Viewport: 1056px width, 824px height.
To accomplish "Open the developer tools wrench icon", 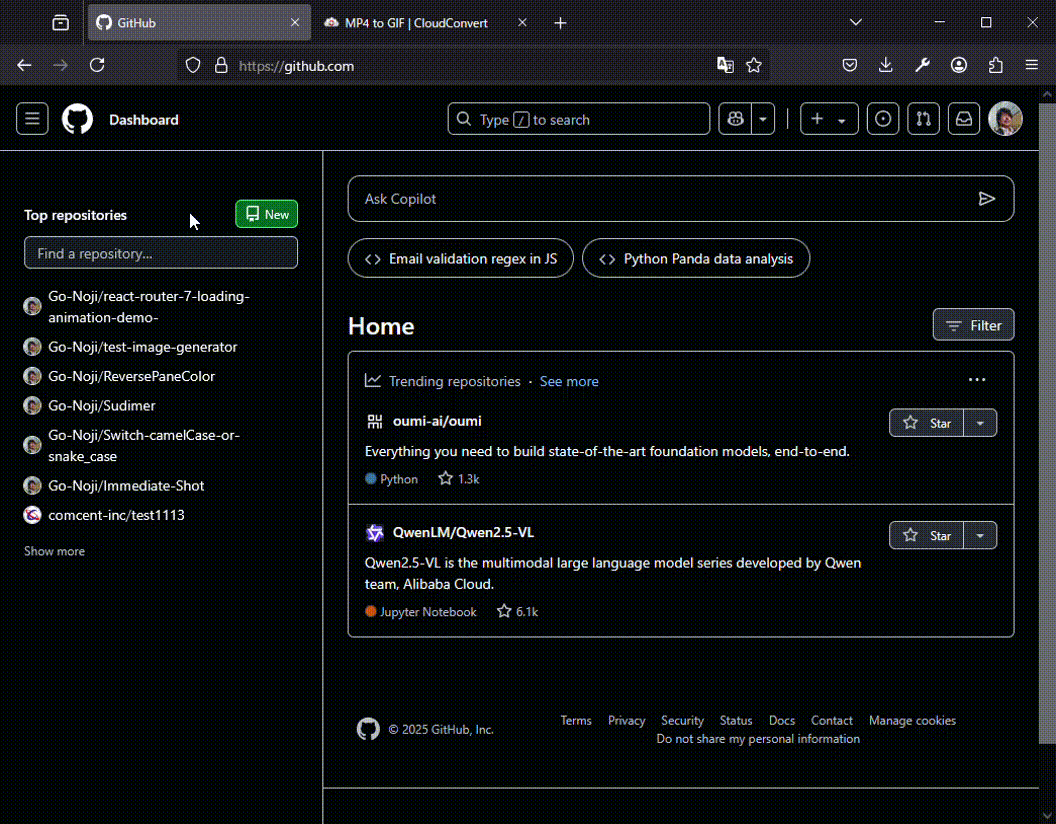I will [x=923, y=65].
